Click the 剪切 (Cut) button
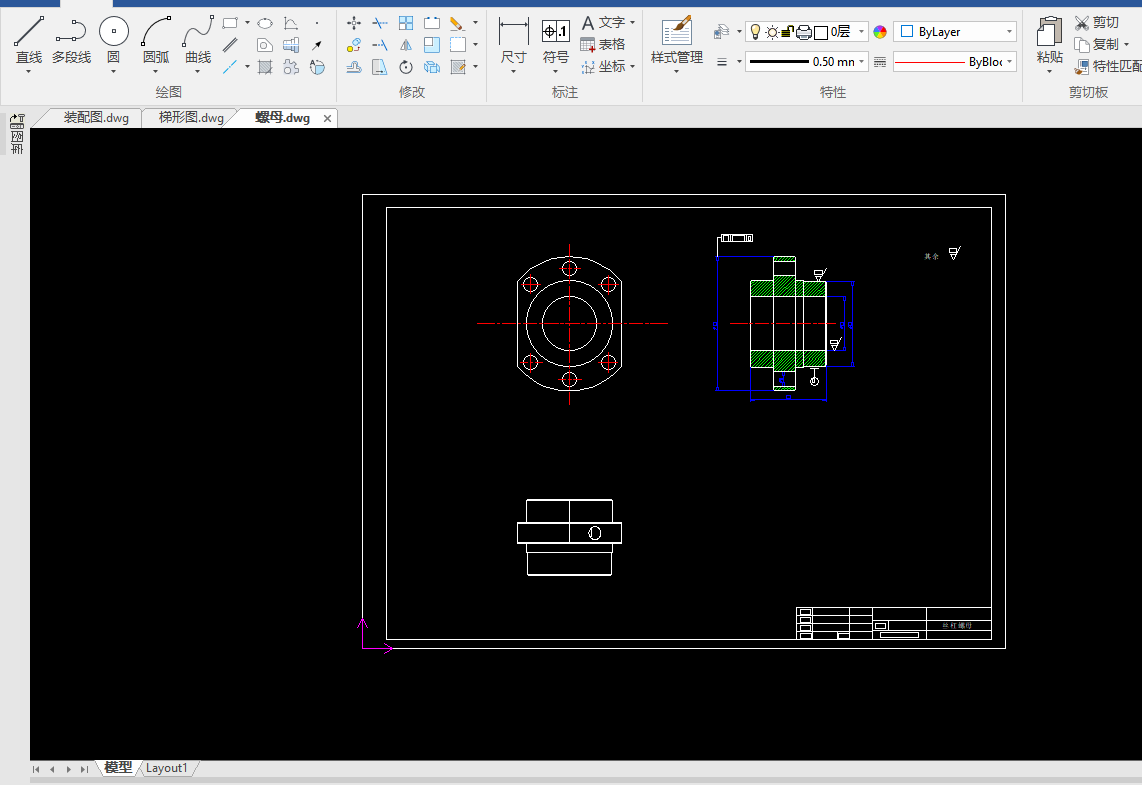 (x=1096, y=22)
